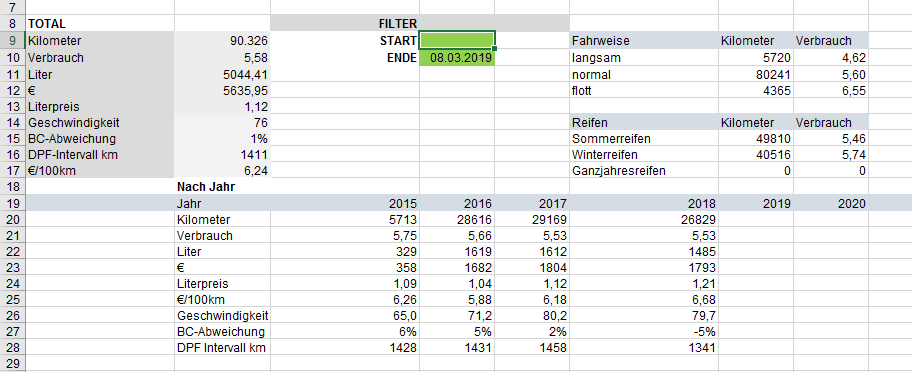Screen dimensions: 912x372
Task: Click the langsam Verbrauch value 4,62
Action: [831, 58]
